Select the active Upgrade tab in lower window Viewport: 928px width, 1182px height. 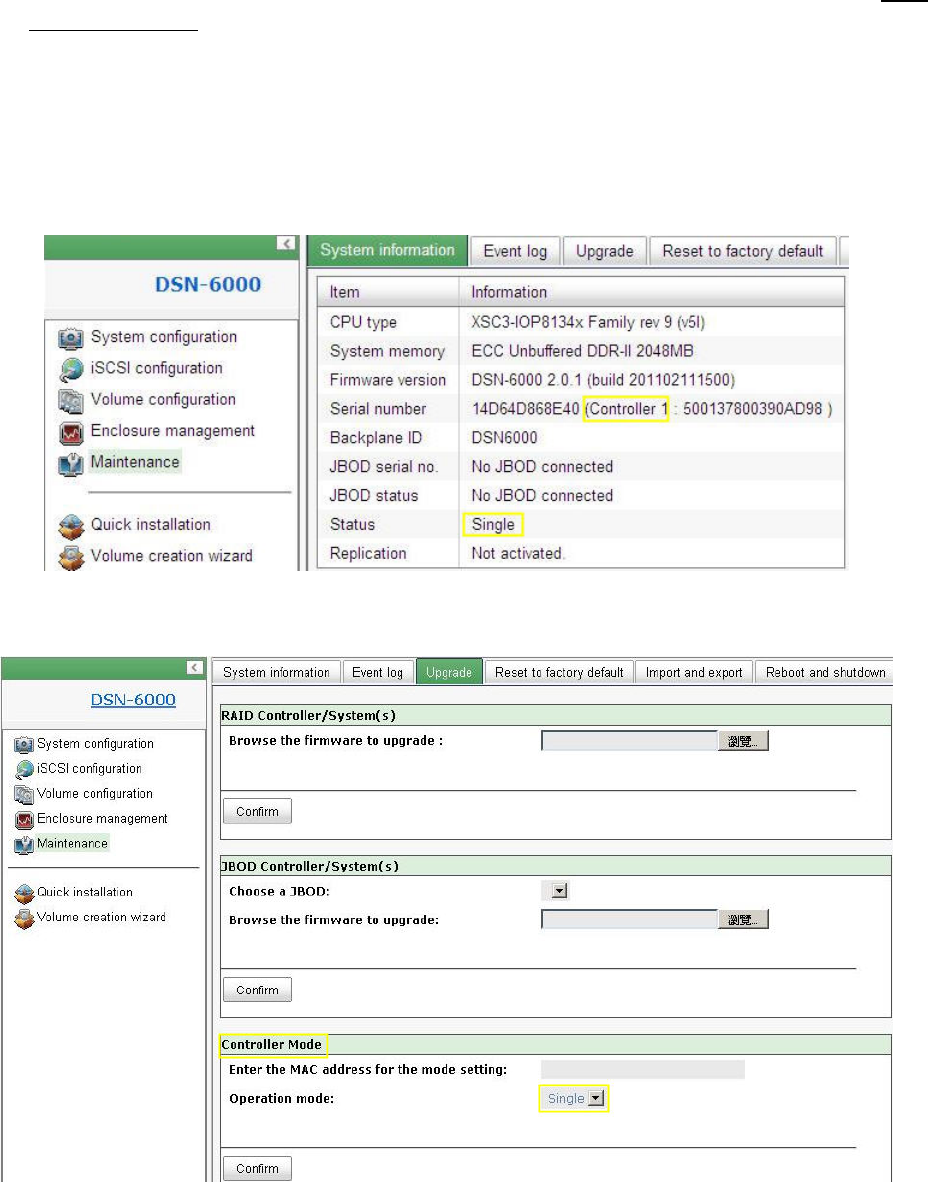[x=449, y=672]
